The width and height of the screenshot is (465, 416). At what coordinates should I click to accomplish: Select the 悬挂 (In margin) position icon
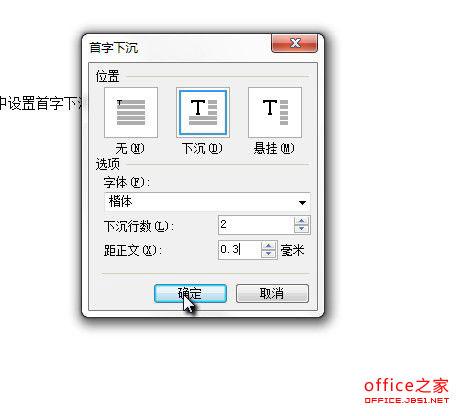click(275, 112)
